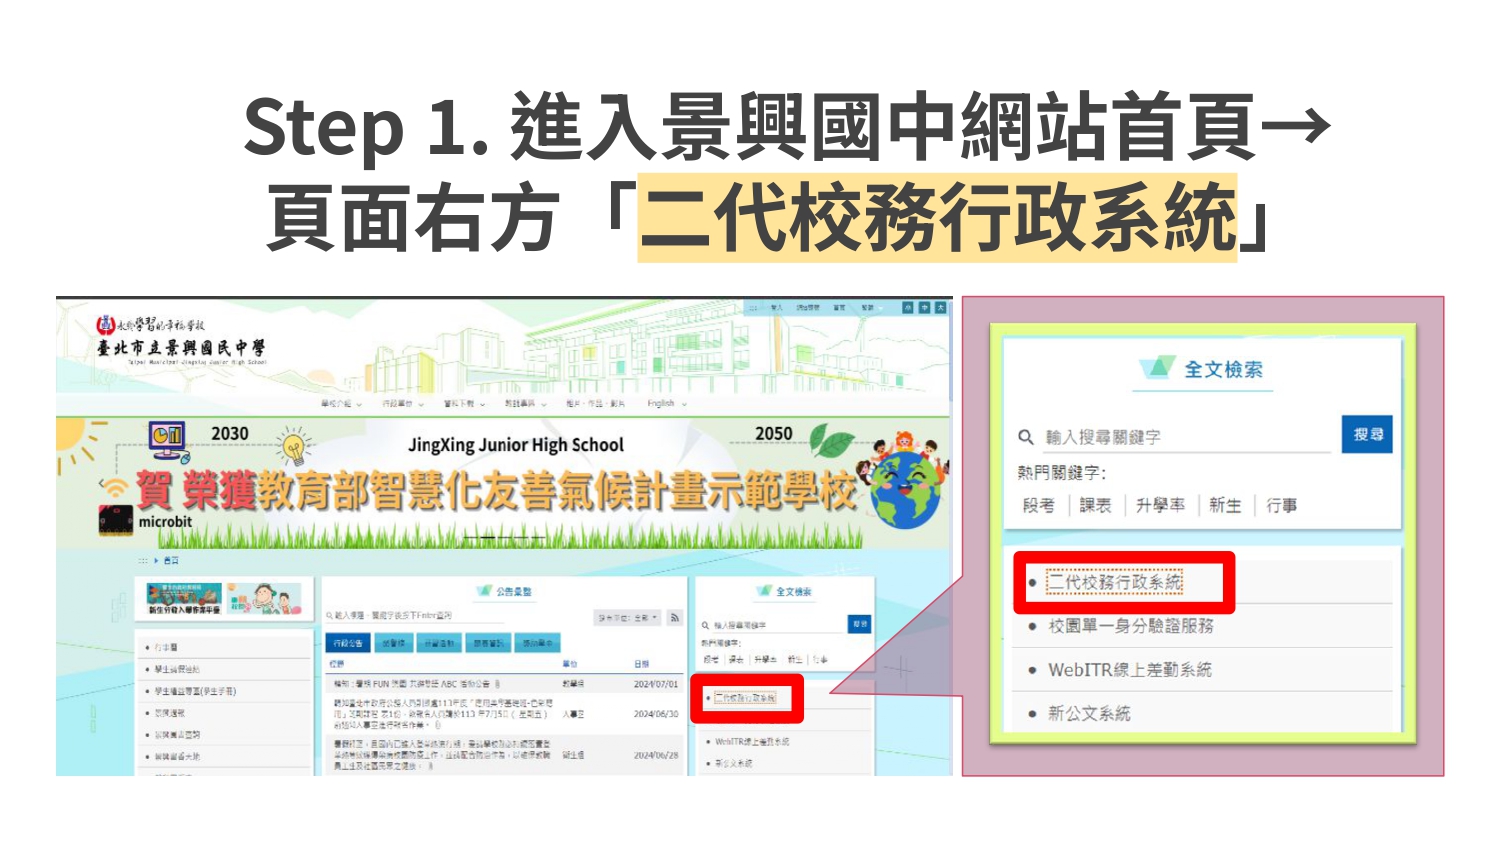Viewport: 1500px width, 844px height.
Task: Select the medium font size icon 中
Action: point(925,308)
